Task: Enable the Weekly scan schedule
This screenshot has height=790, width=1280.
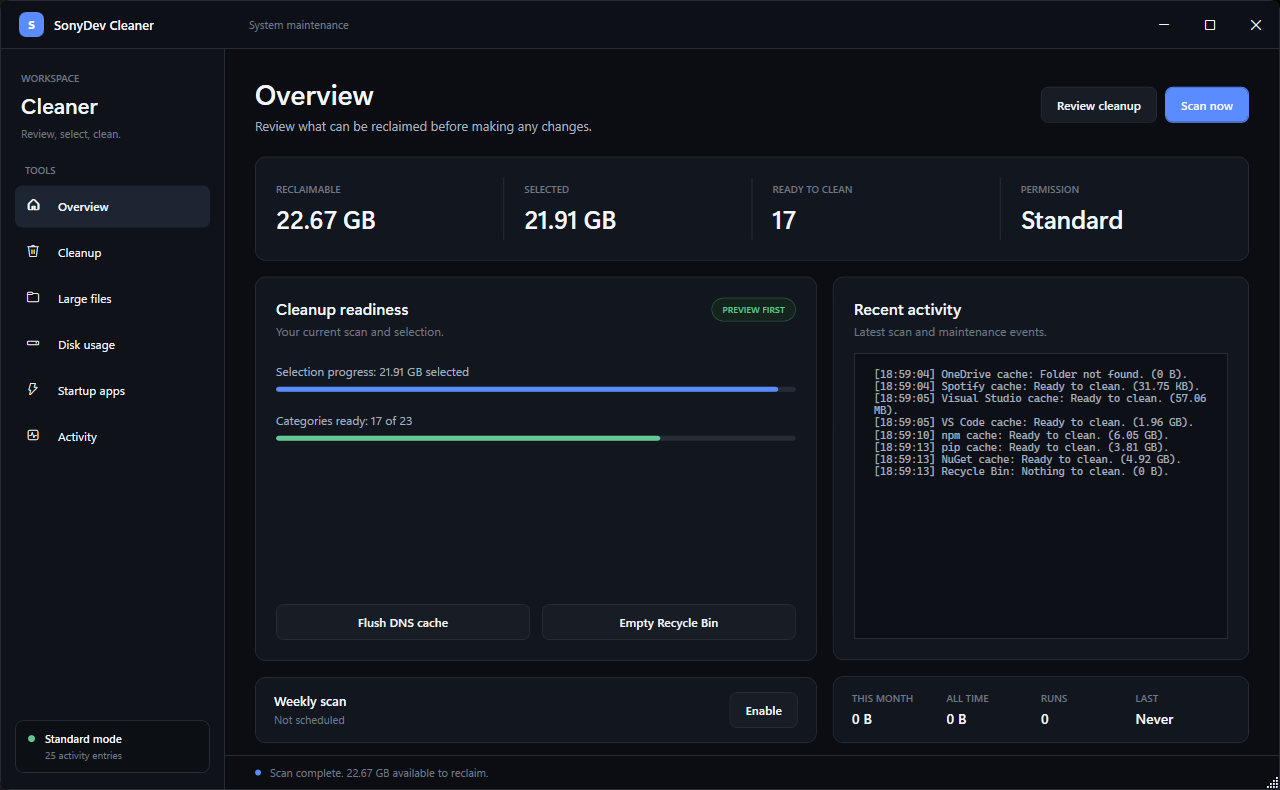Action: tap(764, 710)
